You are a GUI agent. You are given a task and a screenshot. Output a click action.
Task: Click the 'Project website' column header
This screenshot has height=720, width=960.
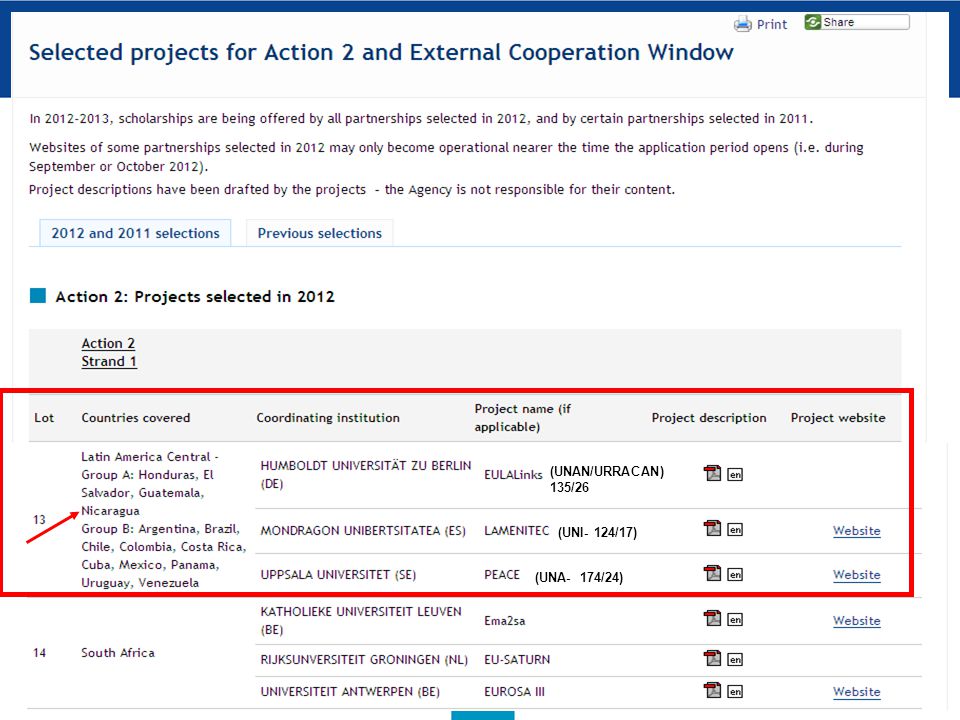pos(838,418)
